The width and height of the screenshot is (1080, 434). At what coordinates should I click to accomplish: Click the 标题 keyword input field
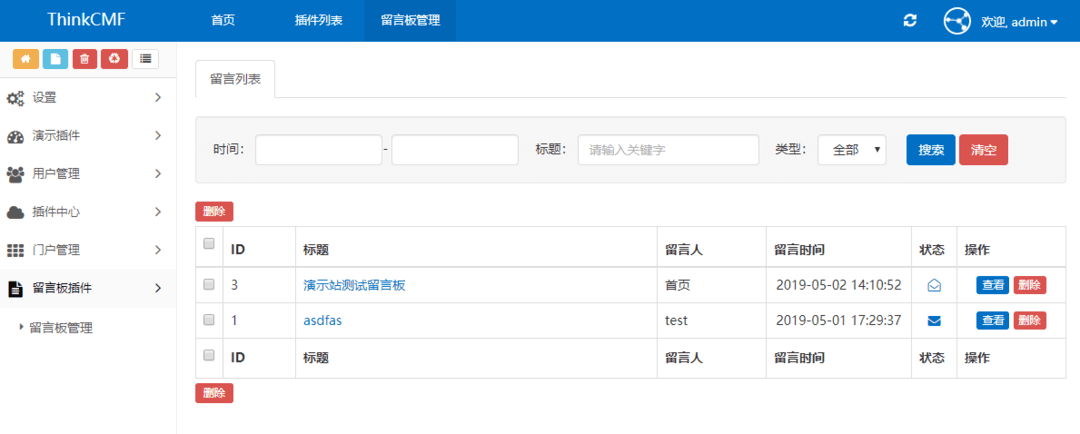(x=668, y=150)
